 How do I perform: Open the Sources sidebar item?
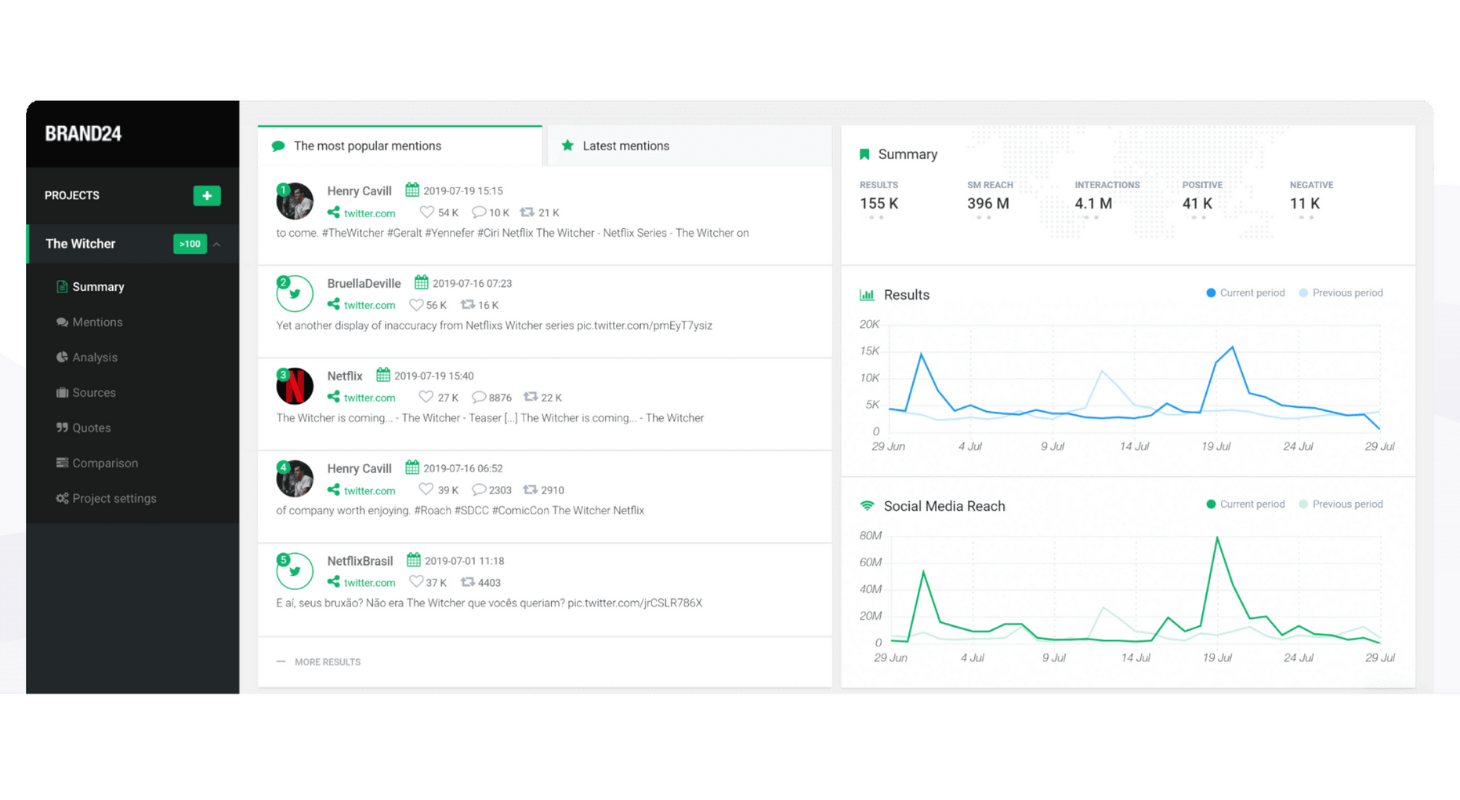point(94,393)
